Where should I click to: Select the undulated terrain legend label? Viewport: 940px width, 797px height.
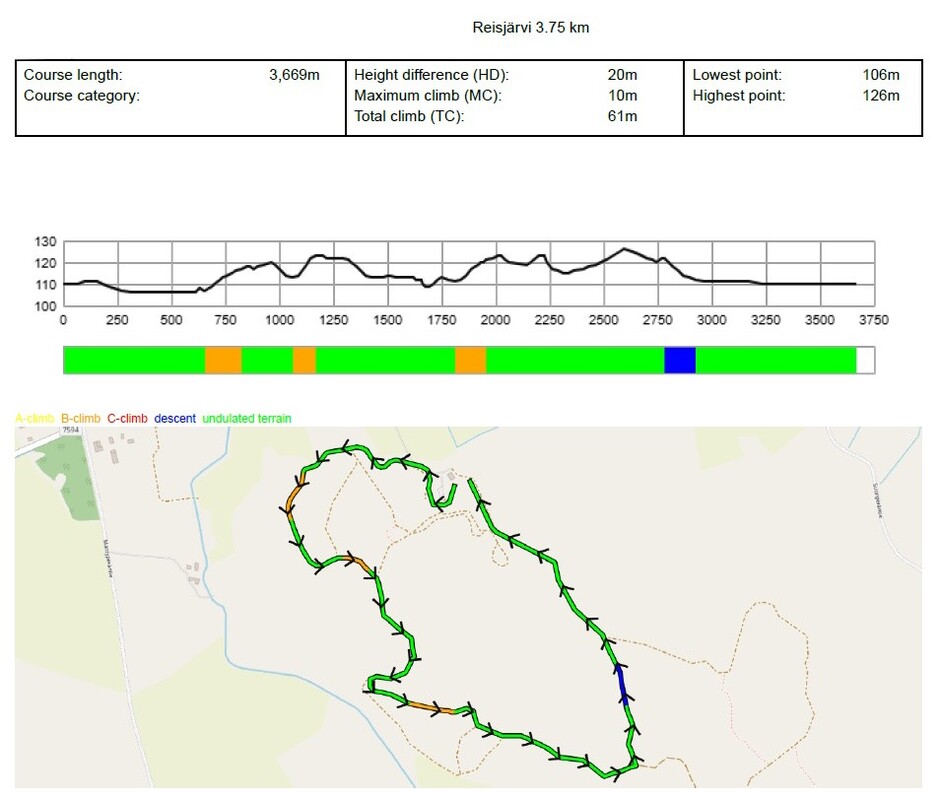click(x=247, y=418)
